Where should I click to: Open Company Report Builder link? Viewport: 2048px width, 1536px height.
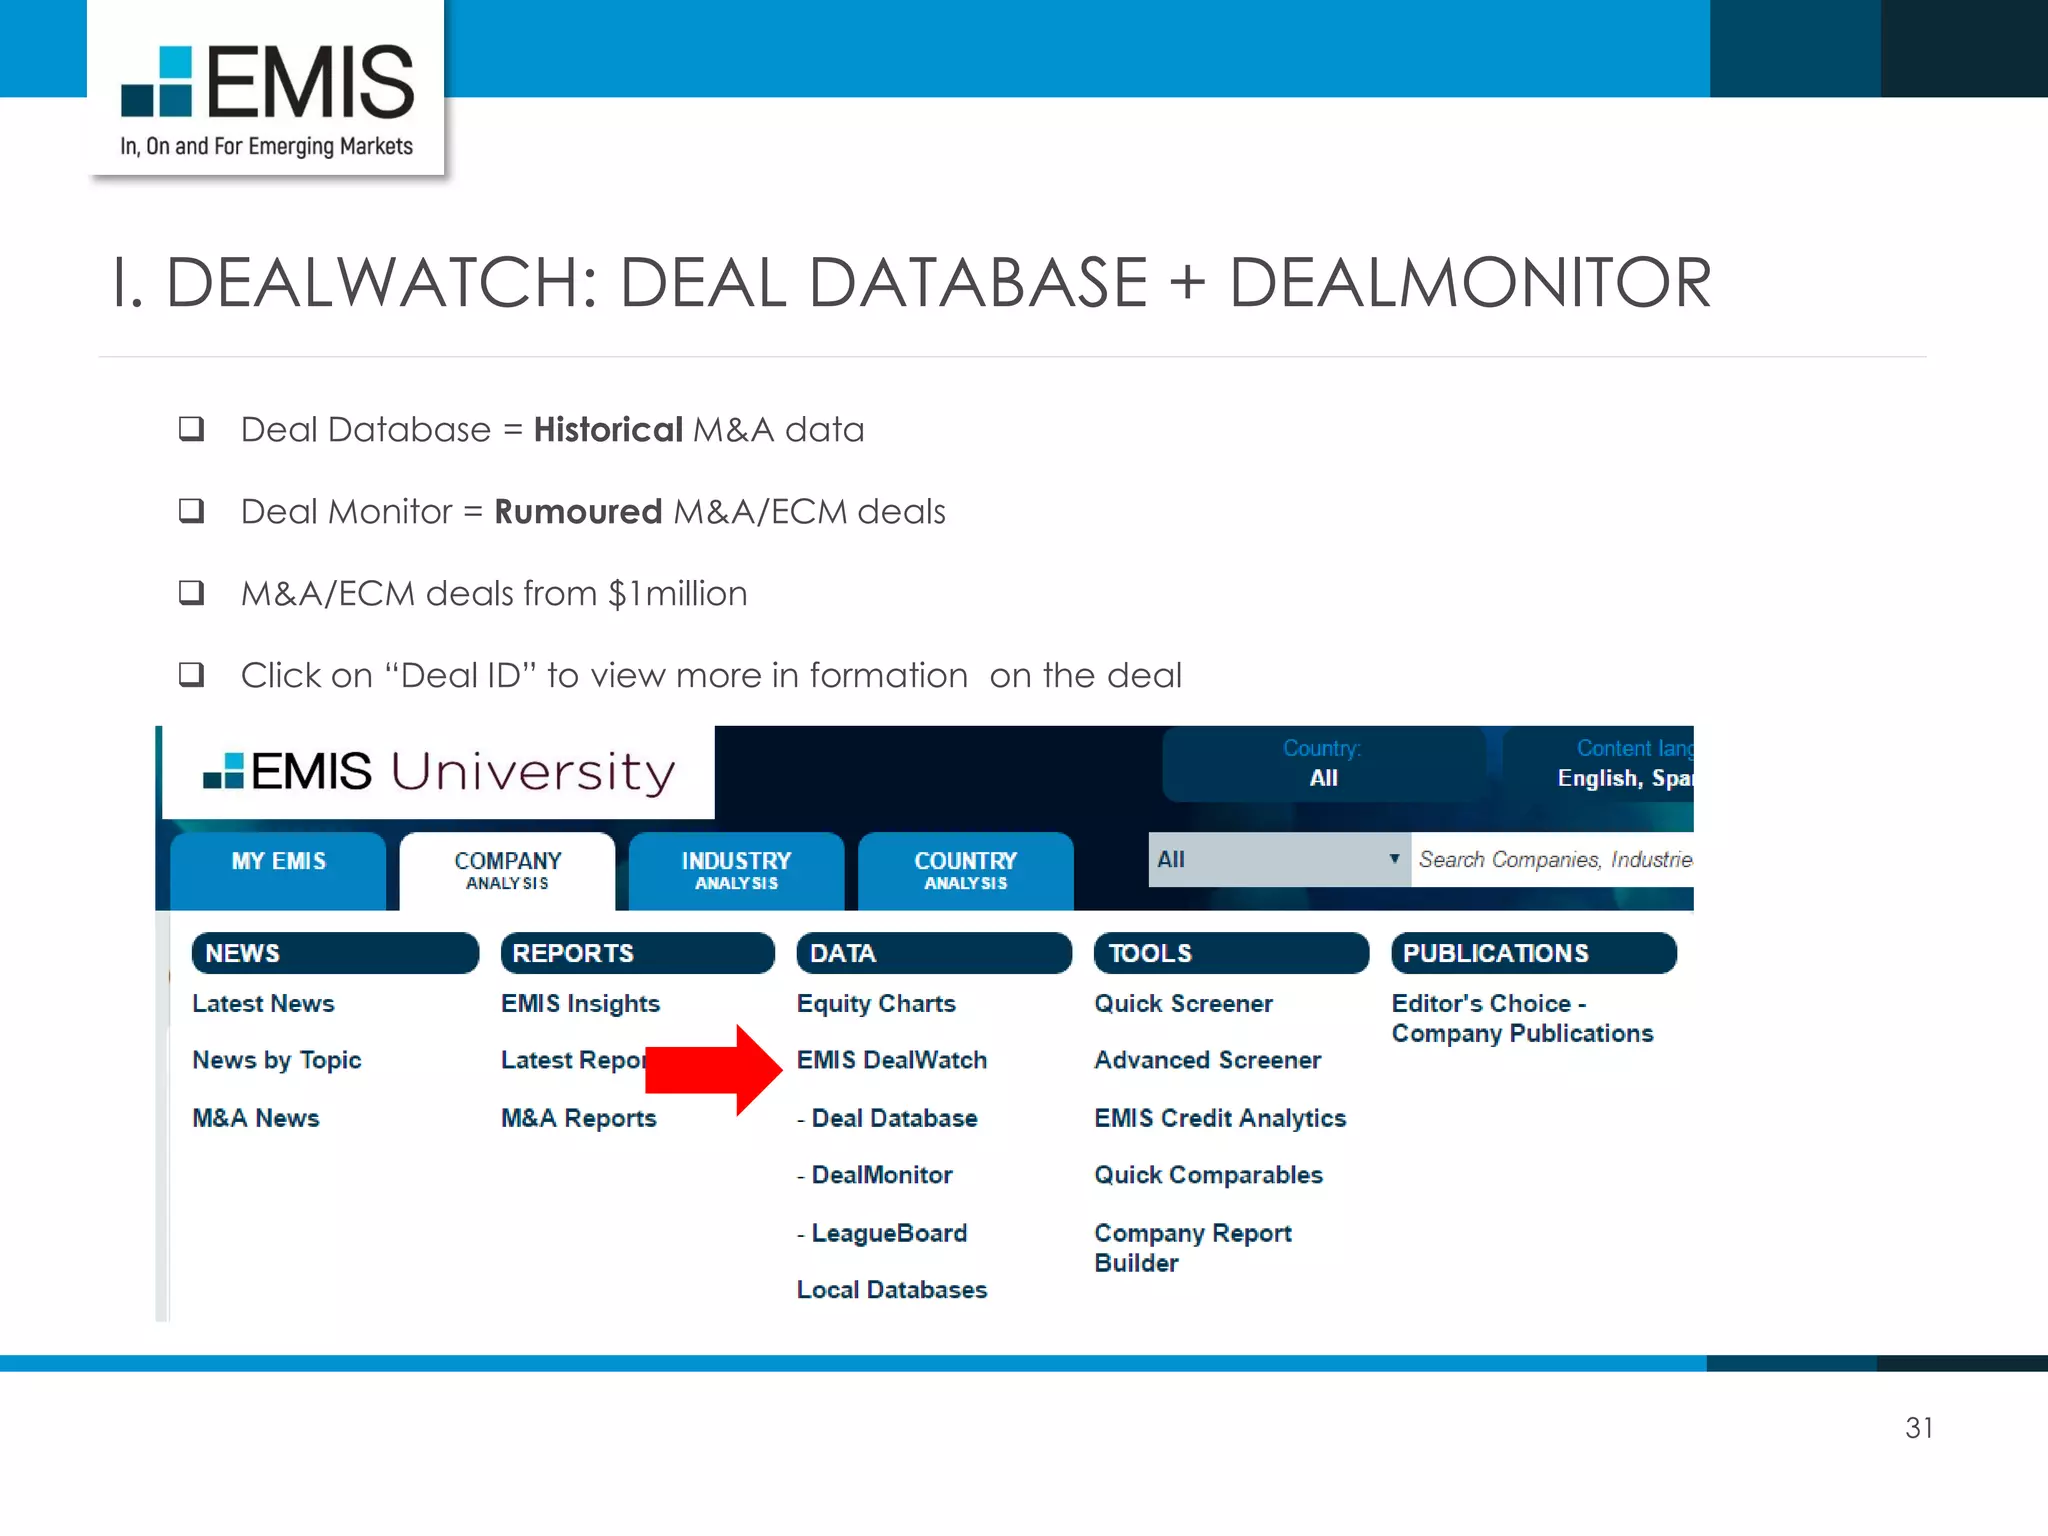[1193, 1248]
